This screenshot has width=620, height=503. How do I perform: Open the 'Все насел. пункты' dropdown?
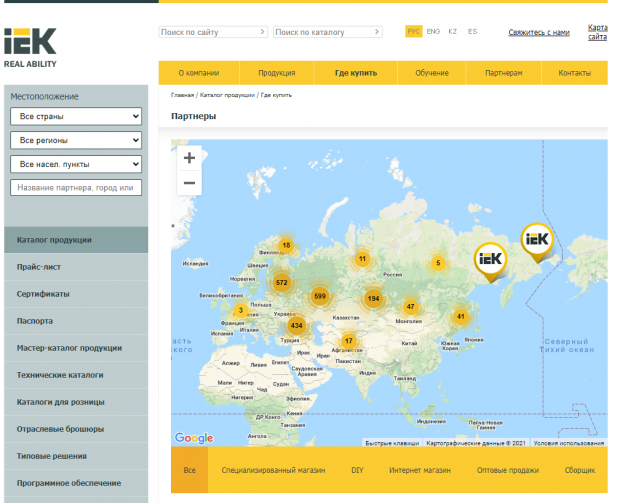(76, 164)
